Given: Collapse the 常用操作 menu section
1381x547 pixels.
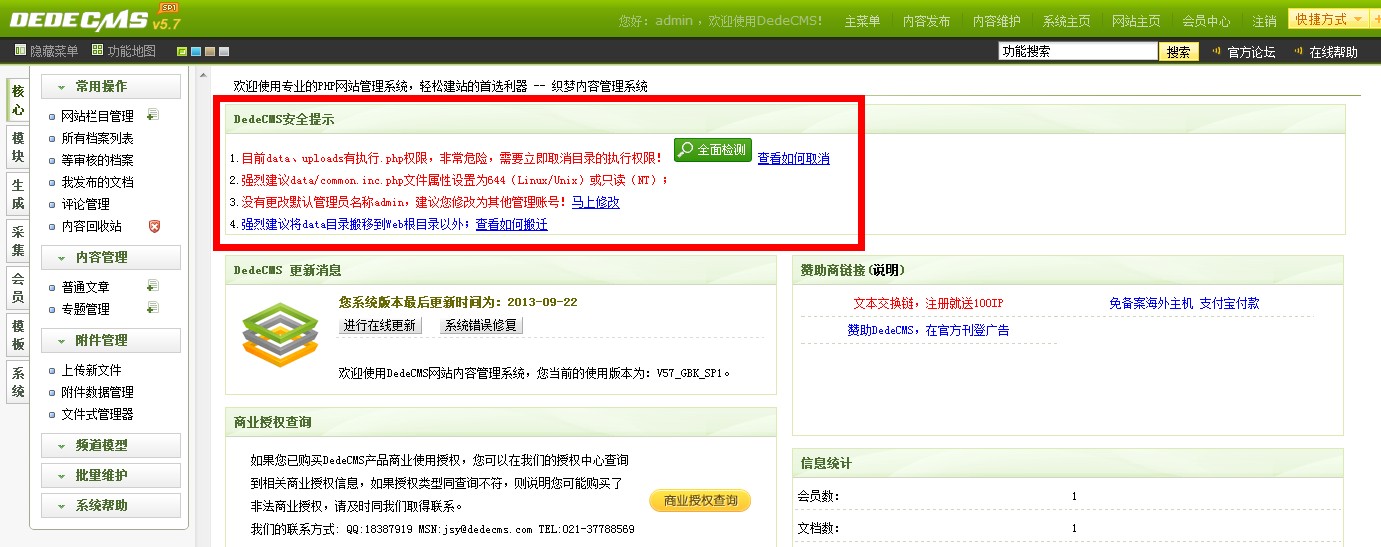Looking at the screenshot, I should [111, 87].
